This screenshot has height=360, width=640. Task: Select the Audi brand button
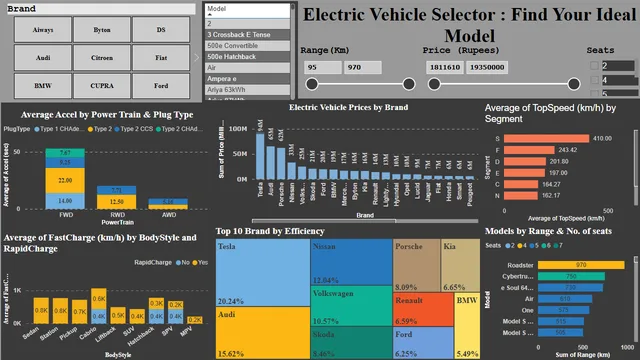click(43, 58)
